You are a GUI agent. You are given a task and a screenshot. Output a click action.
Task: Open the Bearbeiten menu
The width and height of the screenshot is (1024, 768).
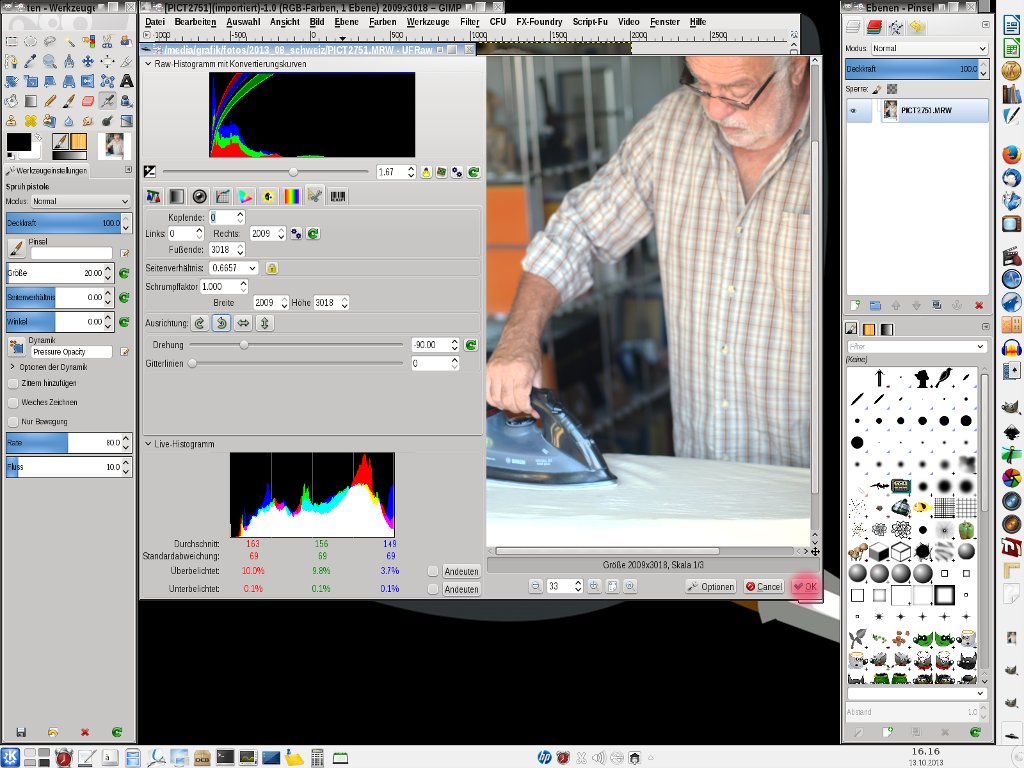pyautogui.click(x=195, y=22)
